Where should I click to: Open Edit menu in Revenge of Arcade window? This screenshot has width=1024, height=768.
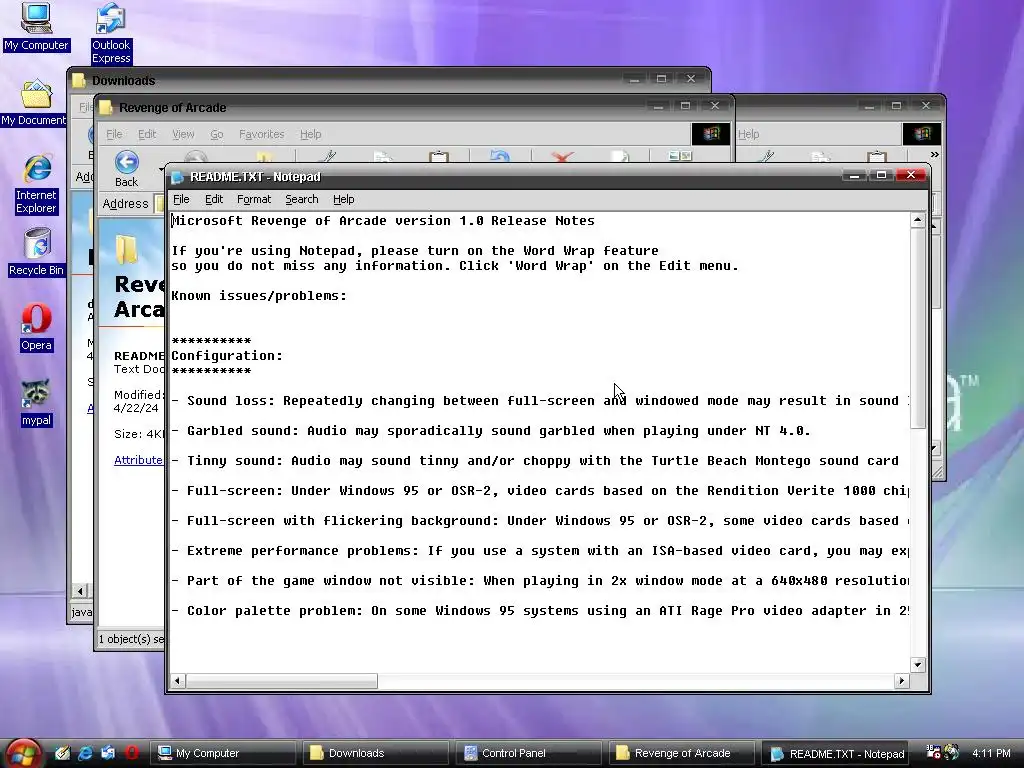[146, 134]
